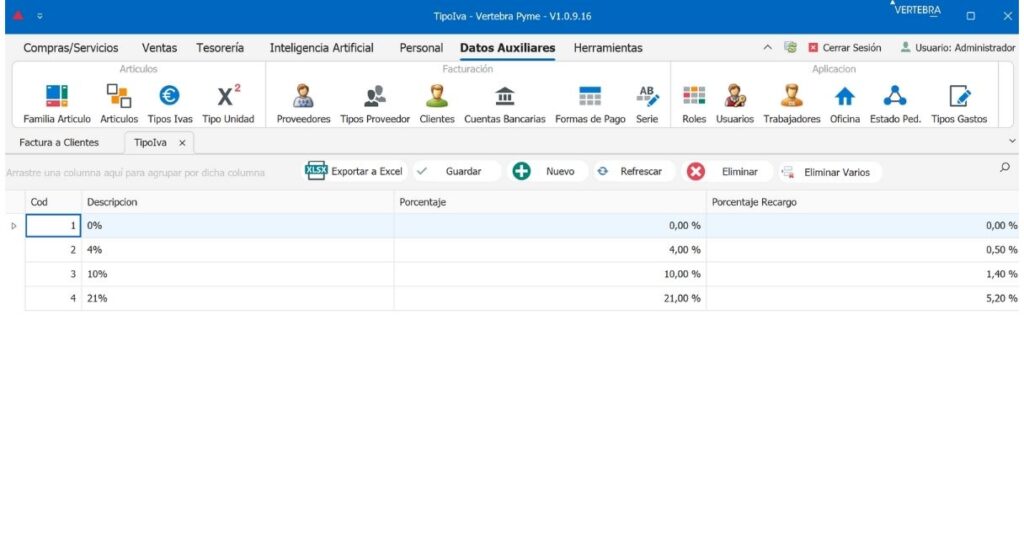This screenshot has height=550, width=1024.
Task: Collapse the ribbon with the up chevron
Action: pos(767,47)
